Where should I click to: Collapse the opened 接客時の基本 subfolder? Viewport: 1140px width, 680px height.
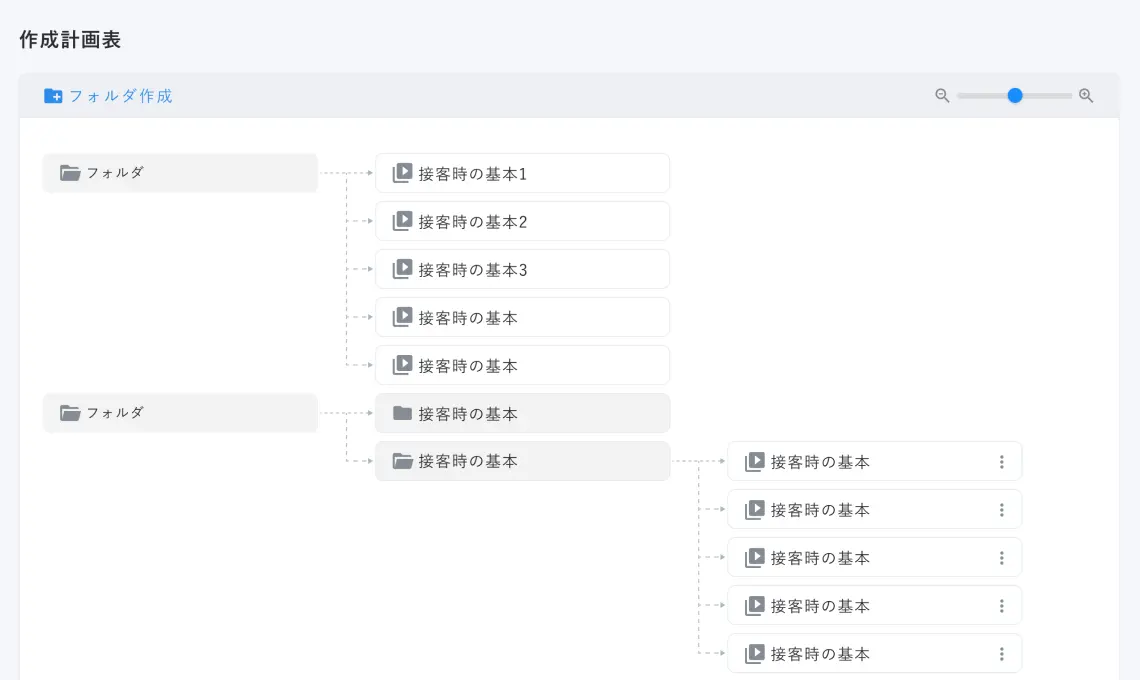coord(522,461)
